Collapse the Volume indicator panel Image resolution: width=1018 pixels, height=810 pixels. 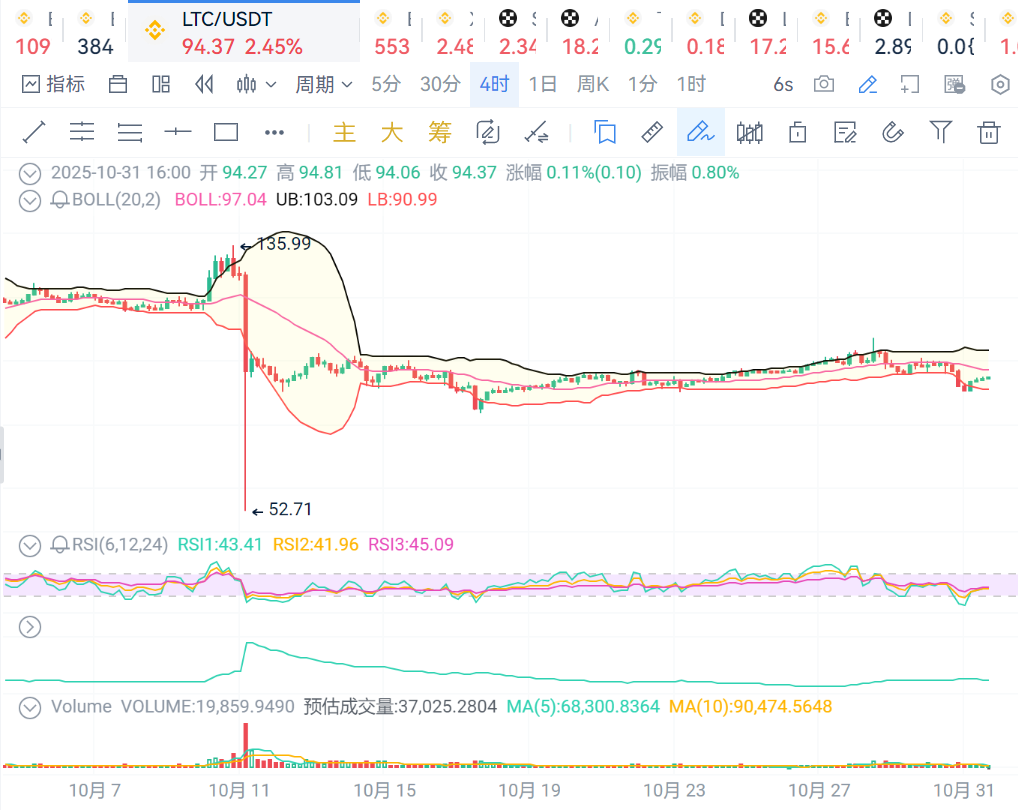click(31, 707)
